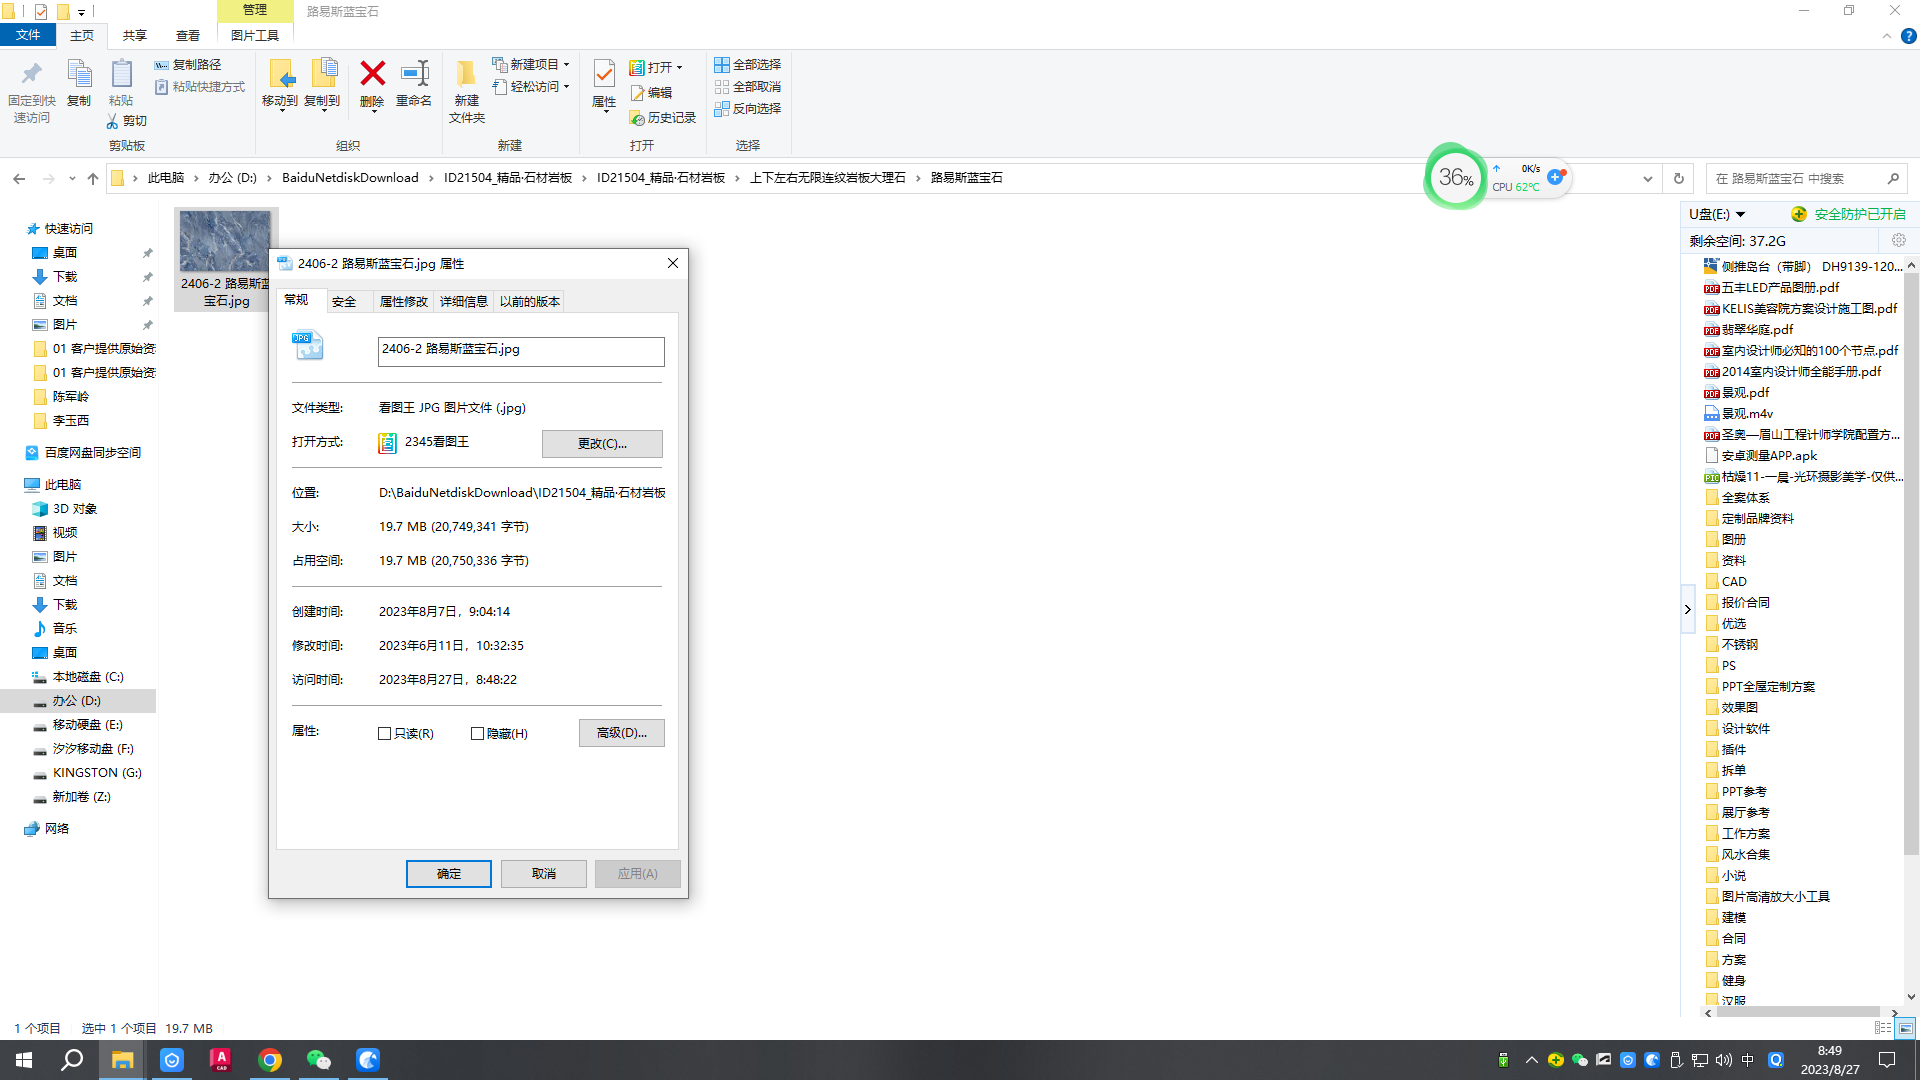Click Move to (移动到) icon
This screenshot has height=1080, width=1920.
click(280, 84)
